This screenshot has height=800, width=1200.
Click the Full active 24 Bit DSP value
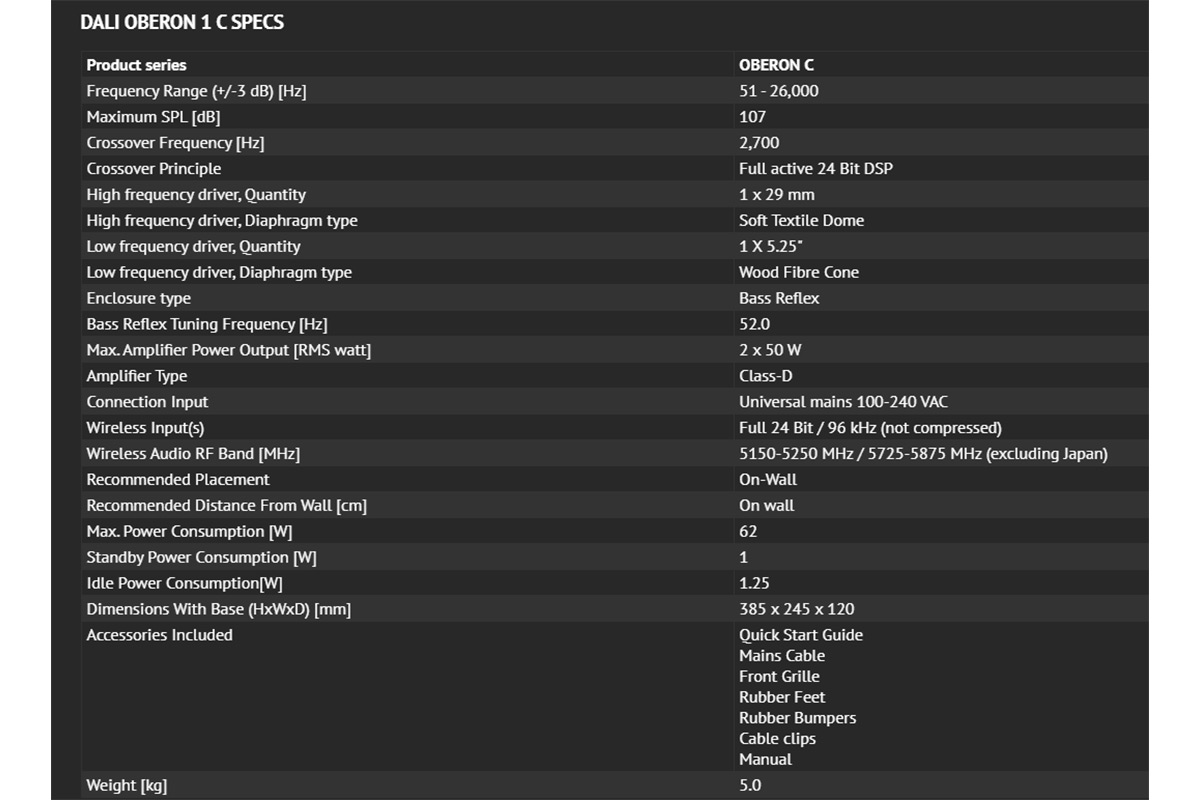click(815, 169)
